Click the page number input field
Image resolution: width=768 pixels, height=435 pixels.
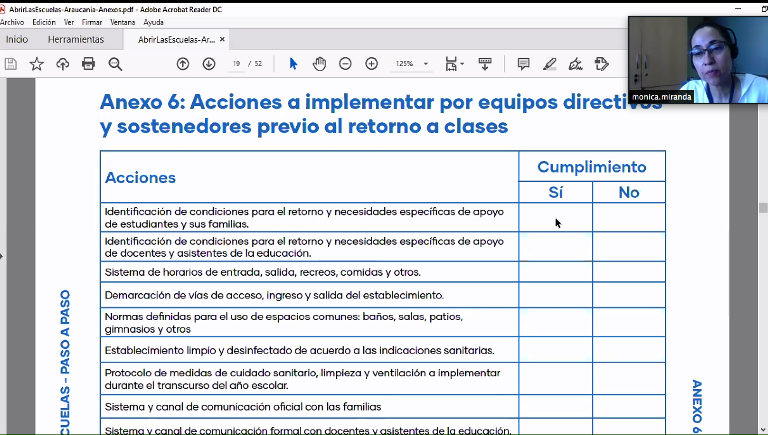click(237, 64)
